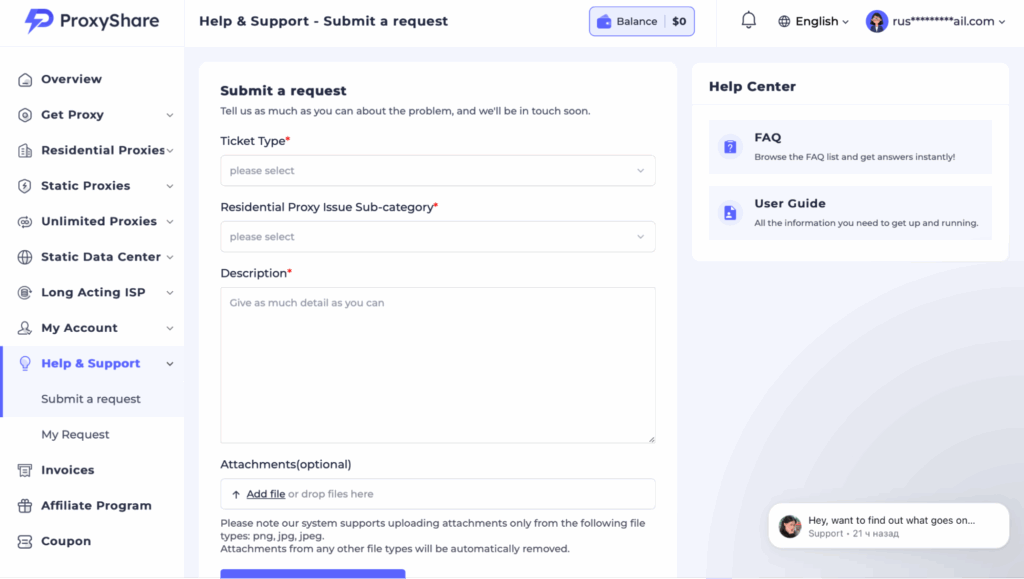Image resolution: width=1024 pixels, height=579 pixels.
Task: Click the Get Proxy sidebar icon
Action: point(25,115)
